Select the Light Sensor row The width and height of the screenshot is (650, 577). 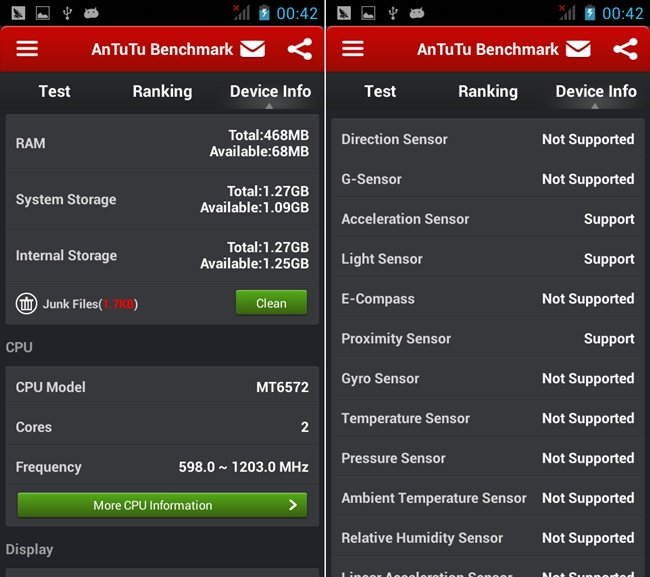point(488,259)
